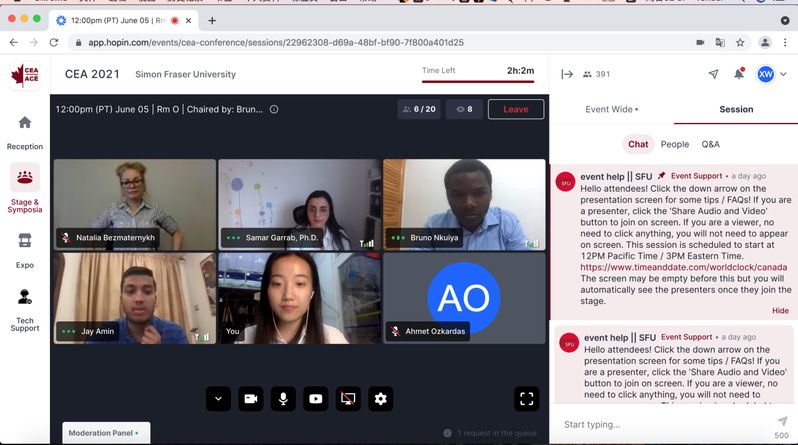Collapse the right sidebar panel arrow

(567, 74)
